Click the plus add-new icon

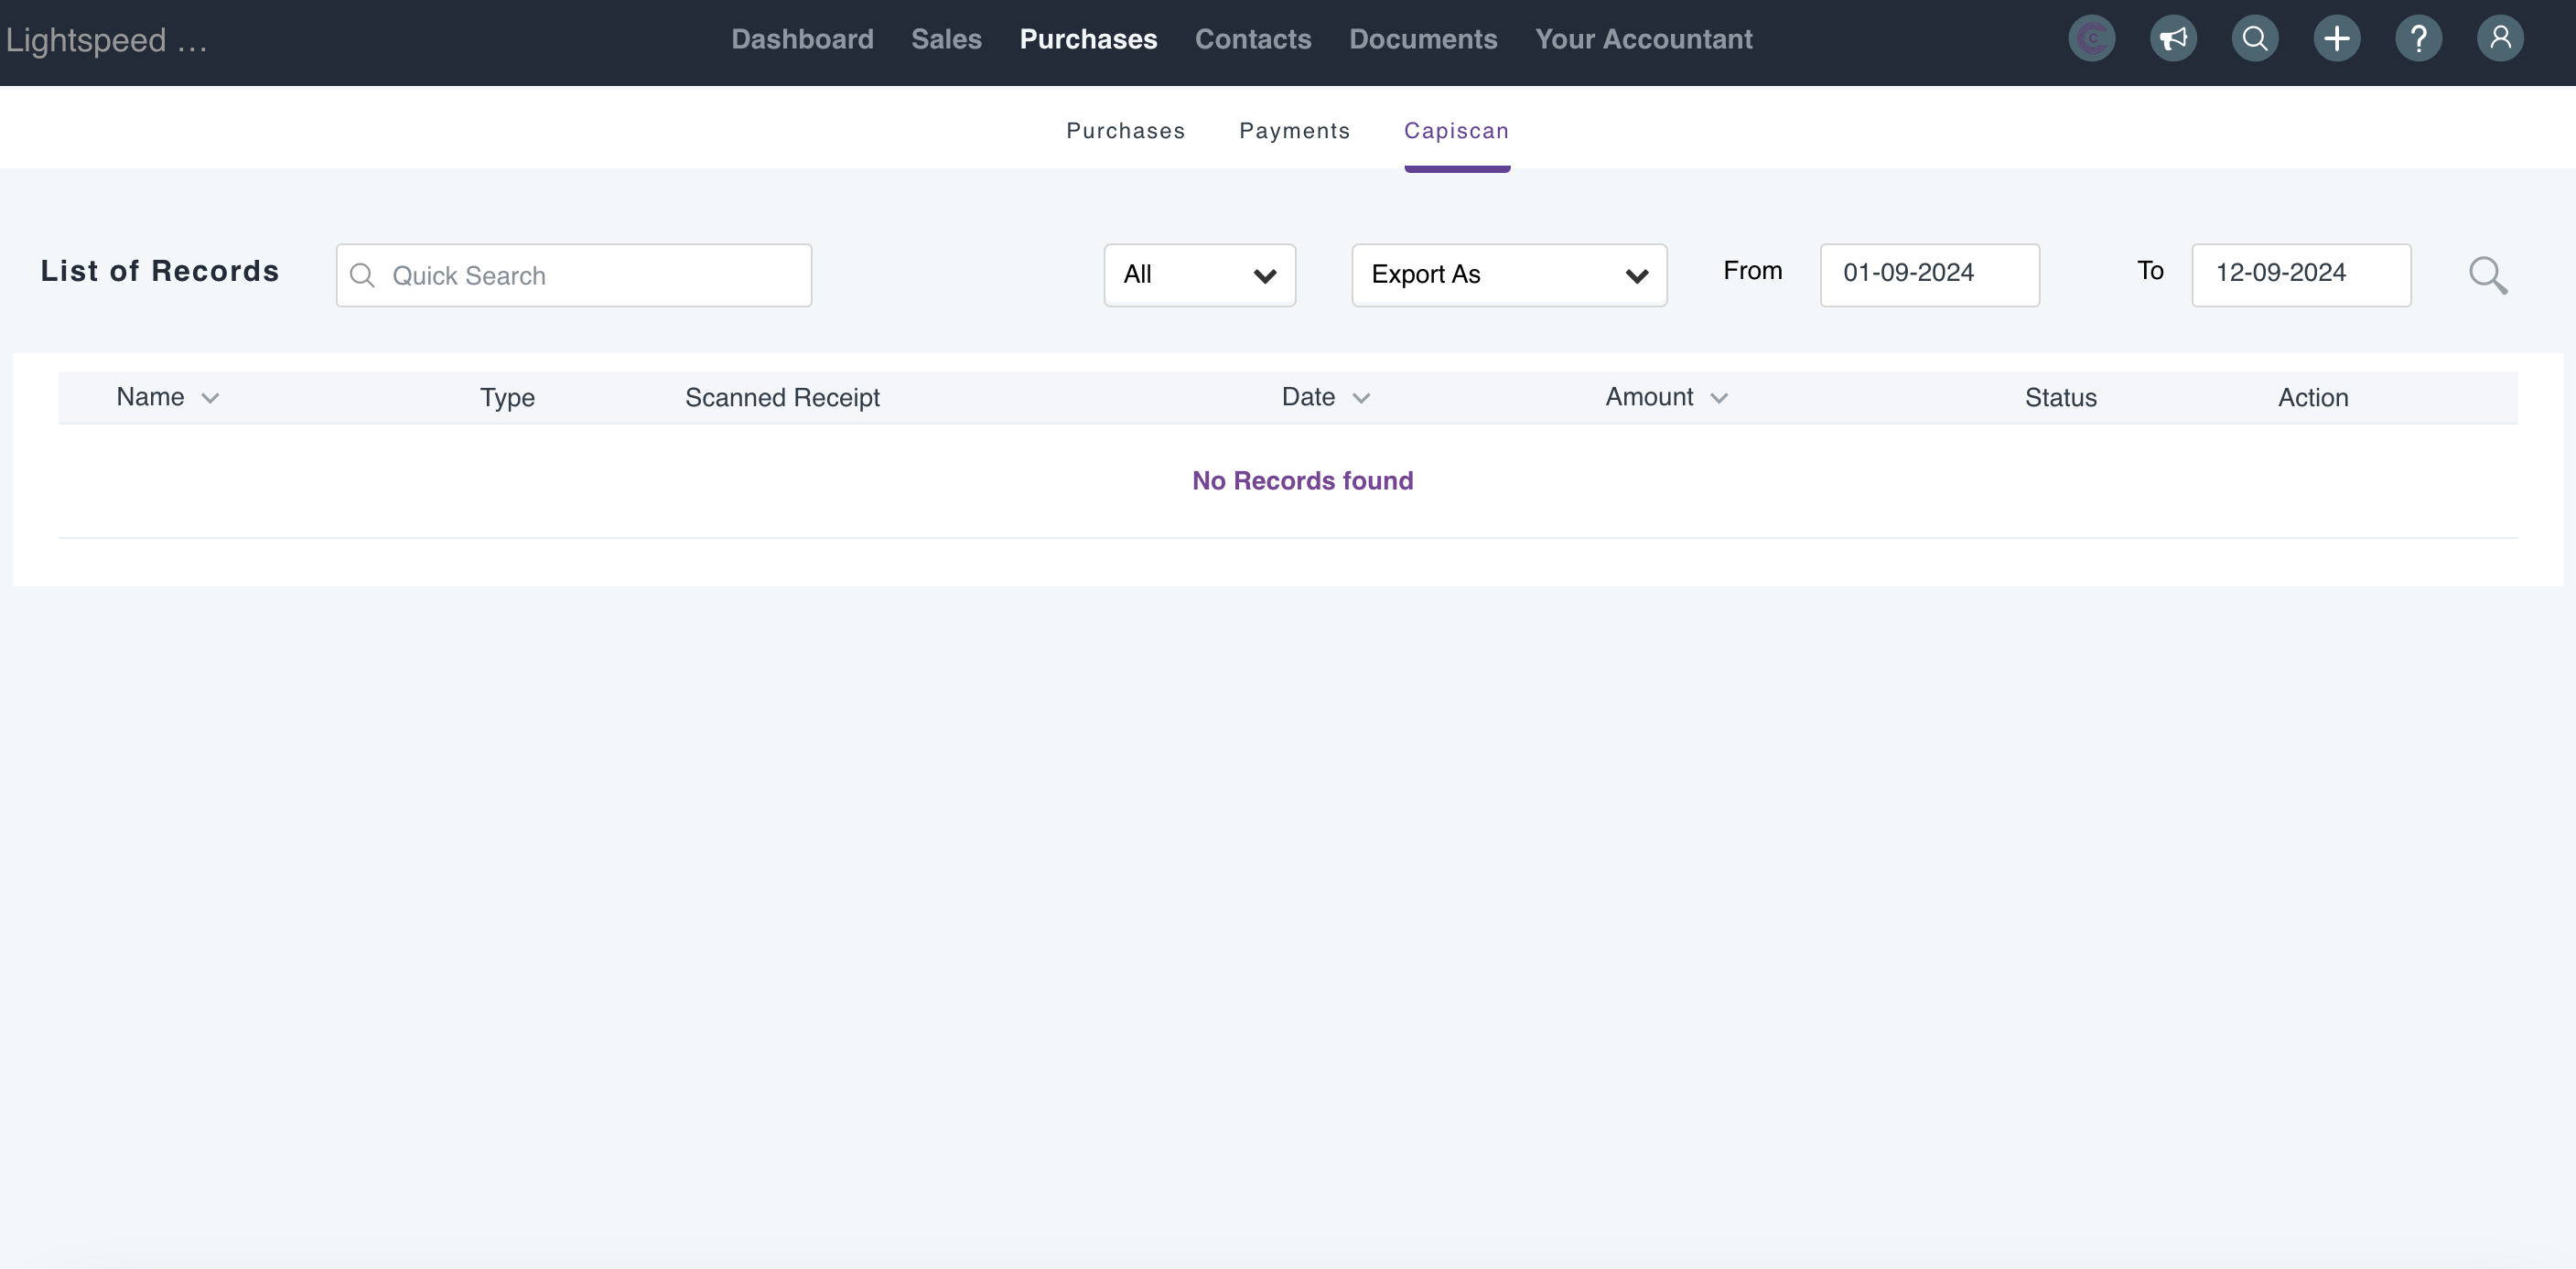[x=2336, y=39]
